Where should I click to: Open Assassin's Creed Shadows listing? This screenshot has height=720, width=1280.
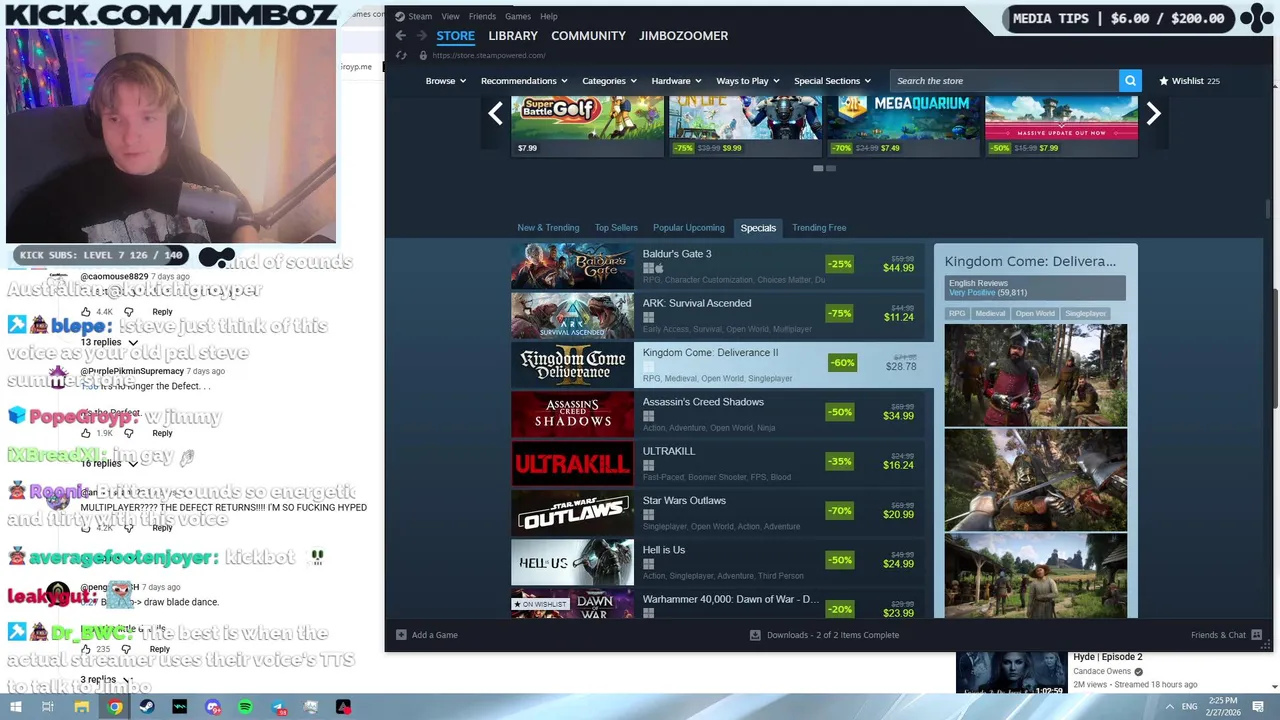pyautogui.click(x=716, y=414)
